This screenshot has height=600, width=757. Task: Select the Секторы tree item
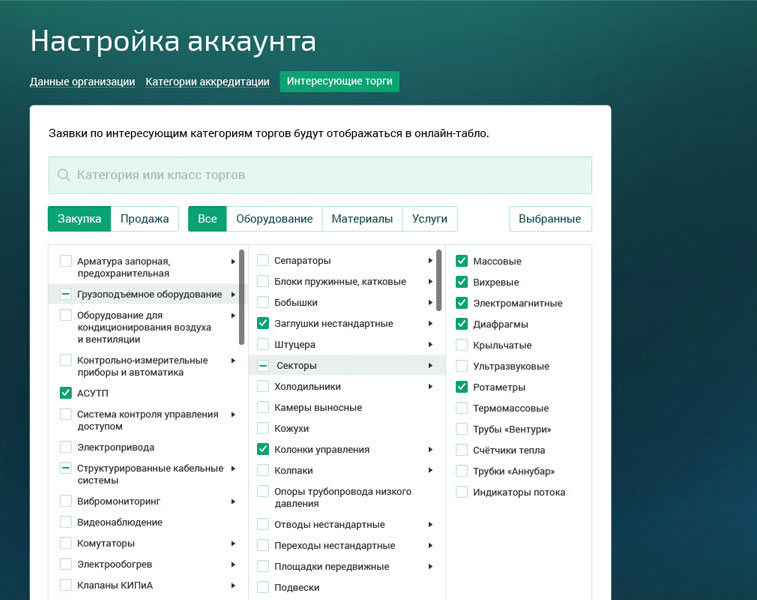[295, 366]
